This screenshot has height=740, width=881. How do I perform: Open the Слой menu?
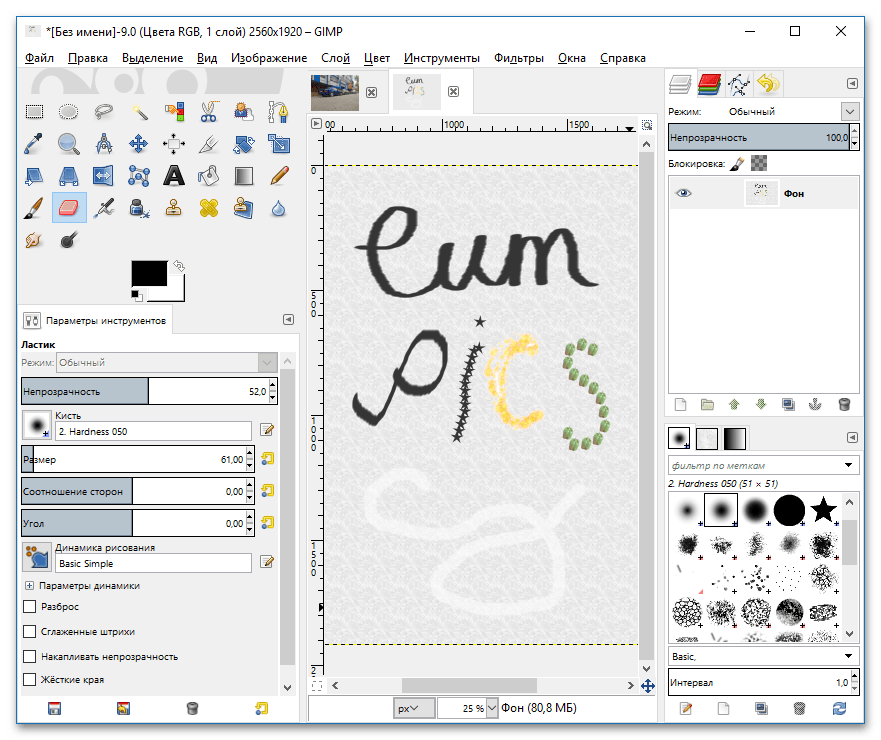(335, 58)
